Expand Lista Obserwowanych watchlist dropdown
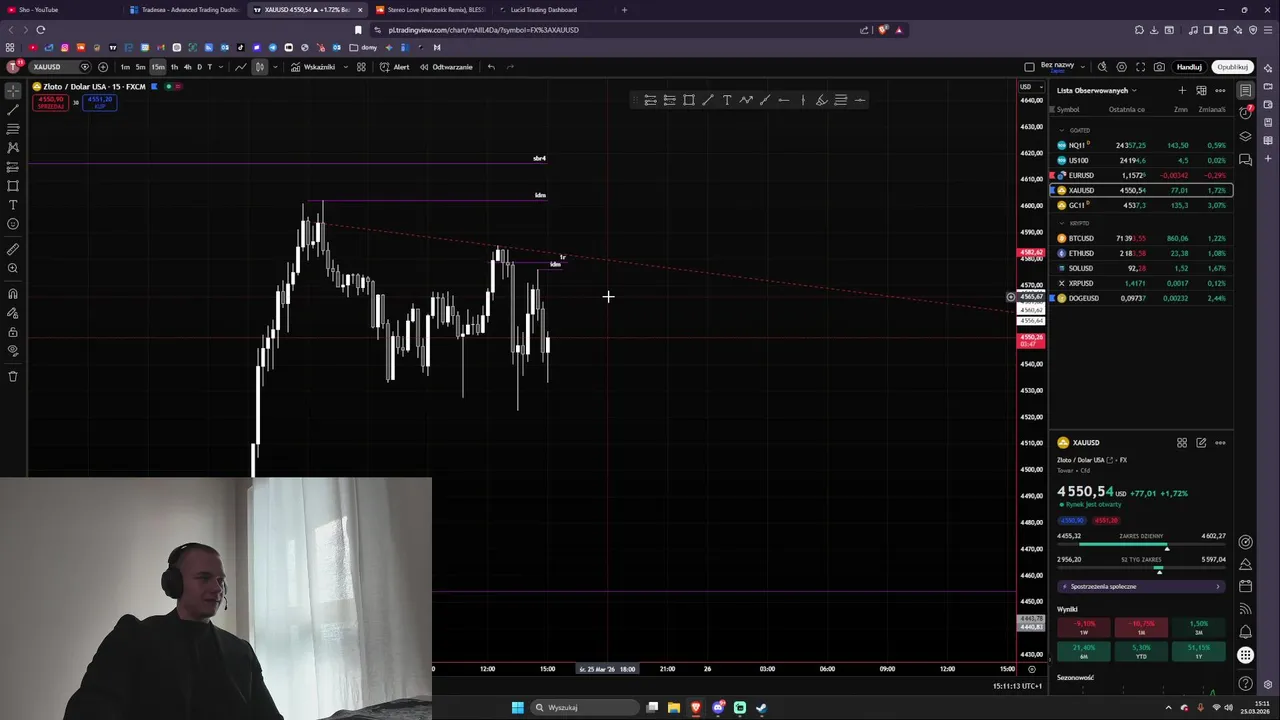The height and width of the screenshot is (720, 1280). coord(1097,90)
